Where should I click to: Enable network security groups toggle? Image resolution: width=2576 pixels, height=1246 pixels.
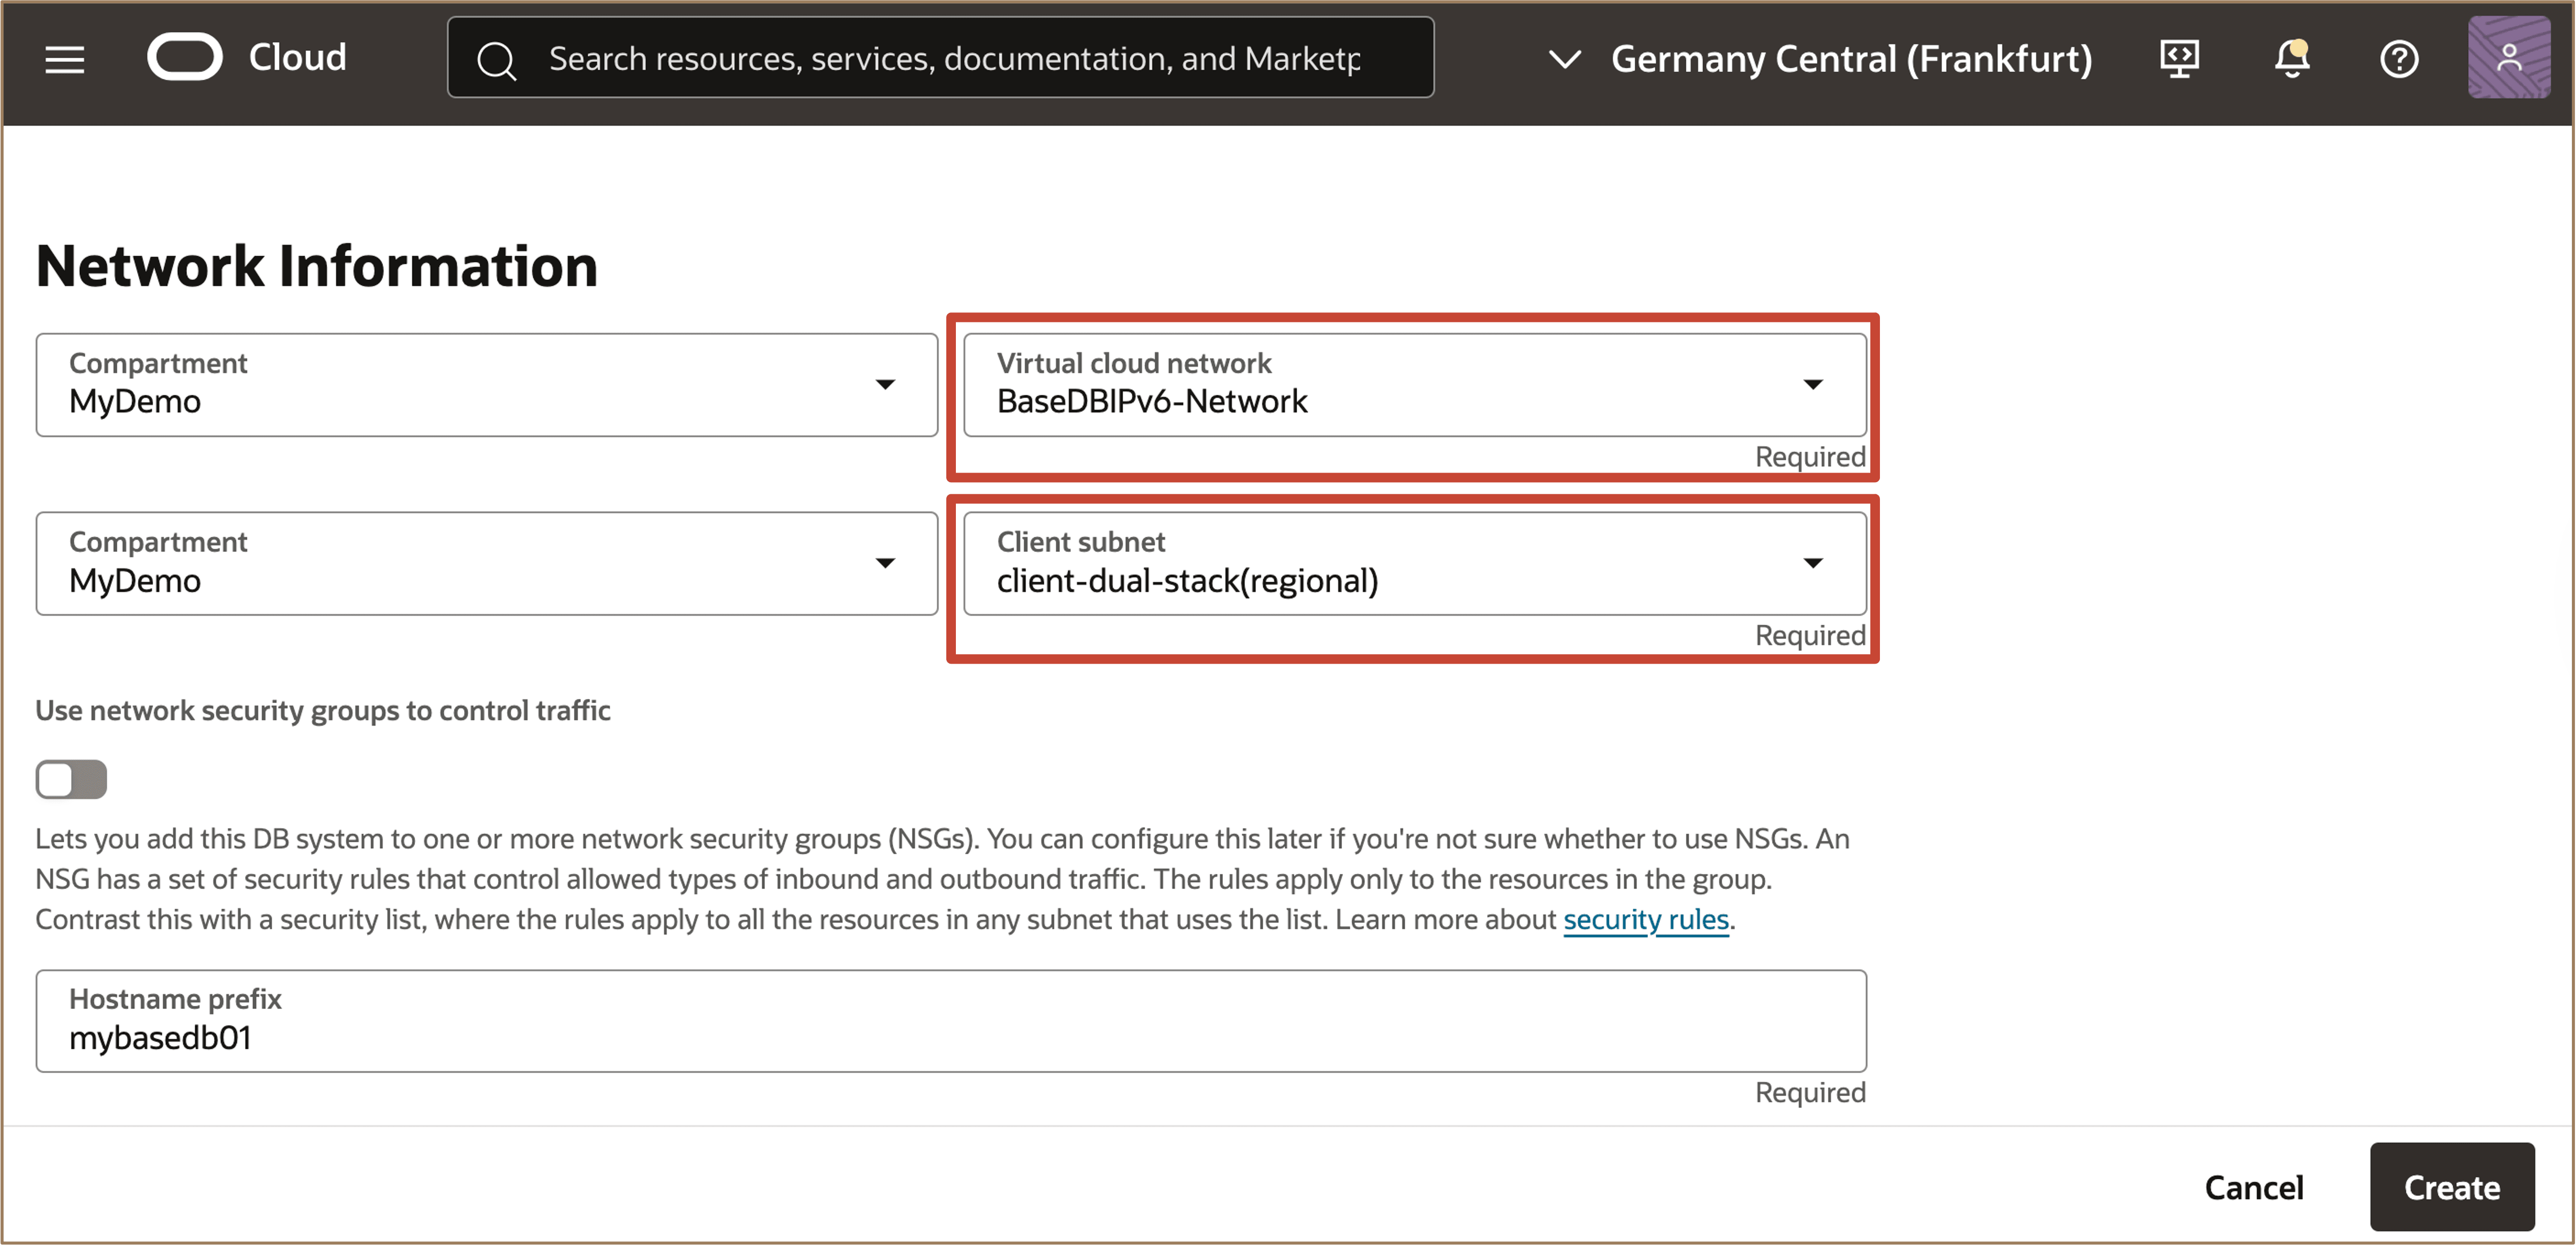tap(71, 779)
